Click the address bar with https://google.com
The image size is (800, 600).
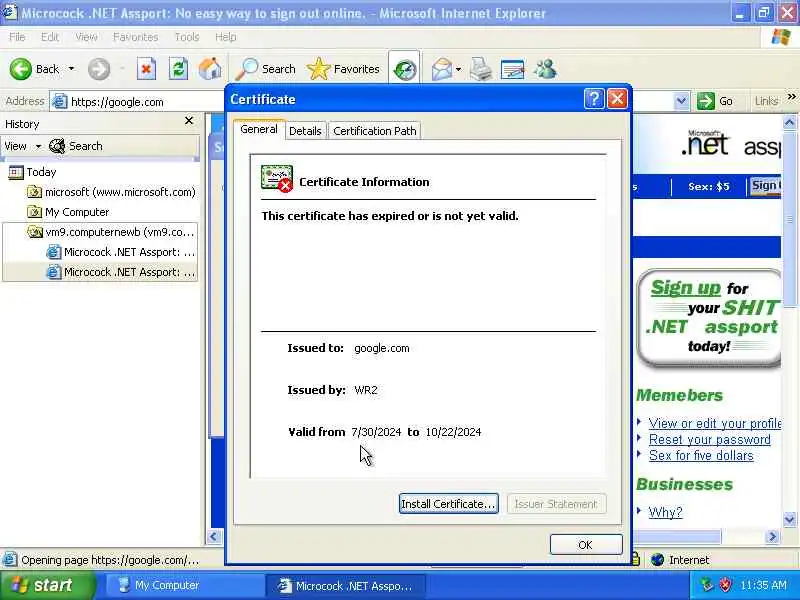[x=138, y=102]
